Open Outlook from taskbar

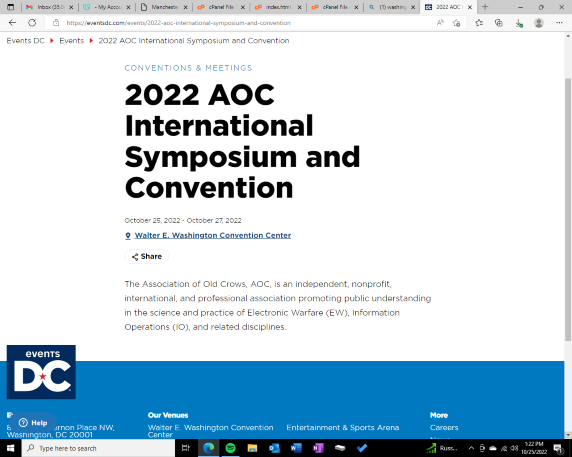274,448
